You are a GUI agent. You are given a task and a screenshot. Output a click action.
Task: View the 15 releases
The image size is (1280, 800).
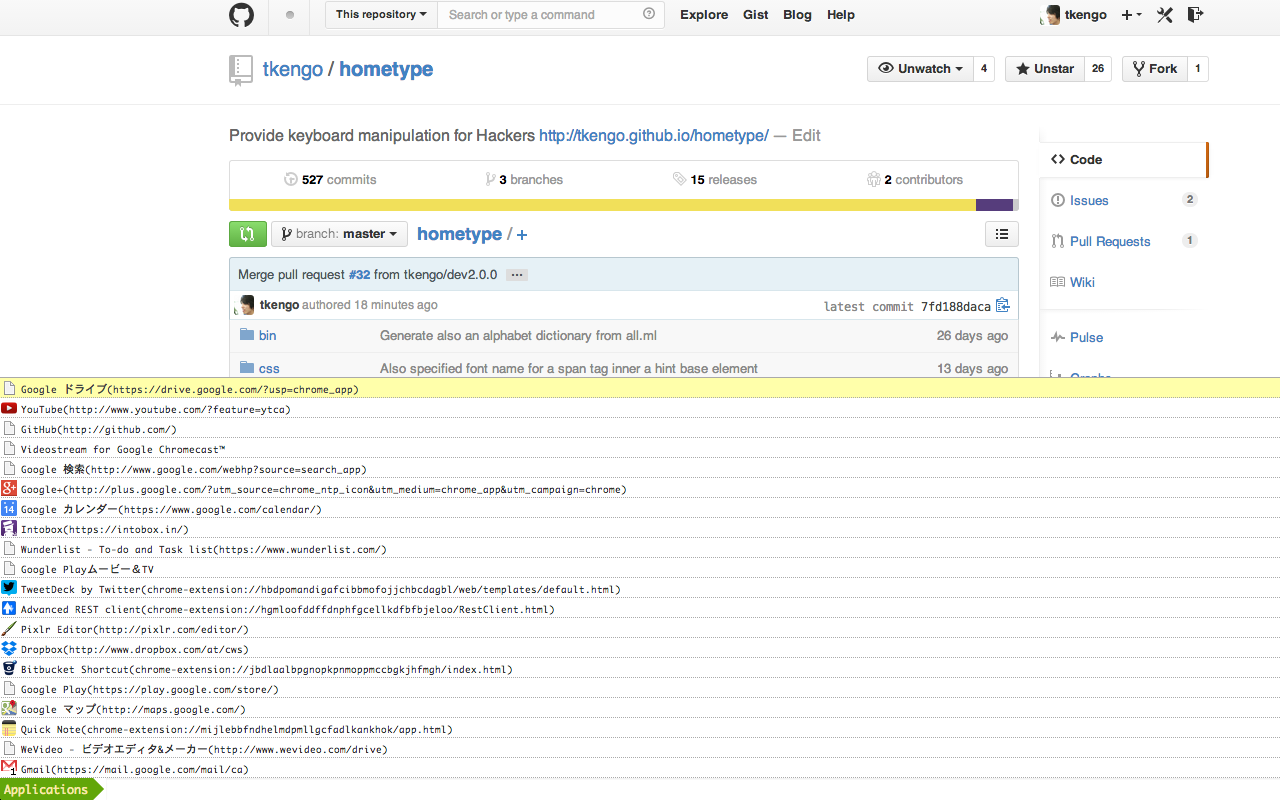coord(715,179)
